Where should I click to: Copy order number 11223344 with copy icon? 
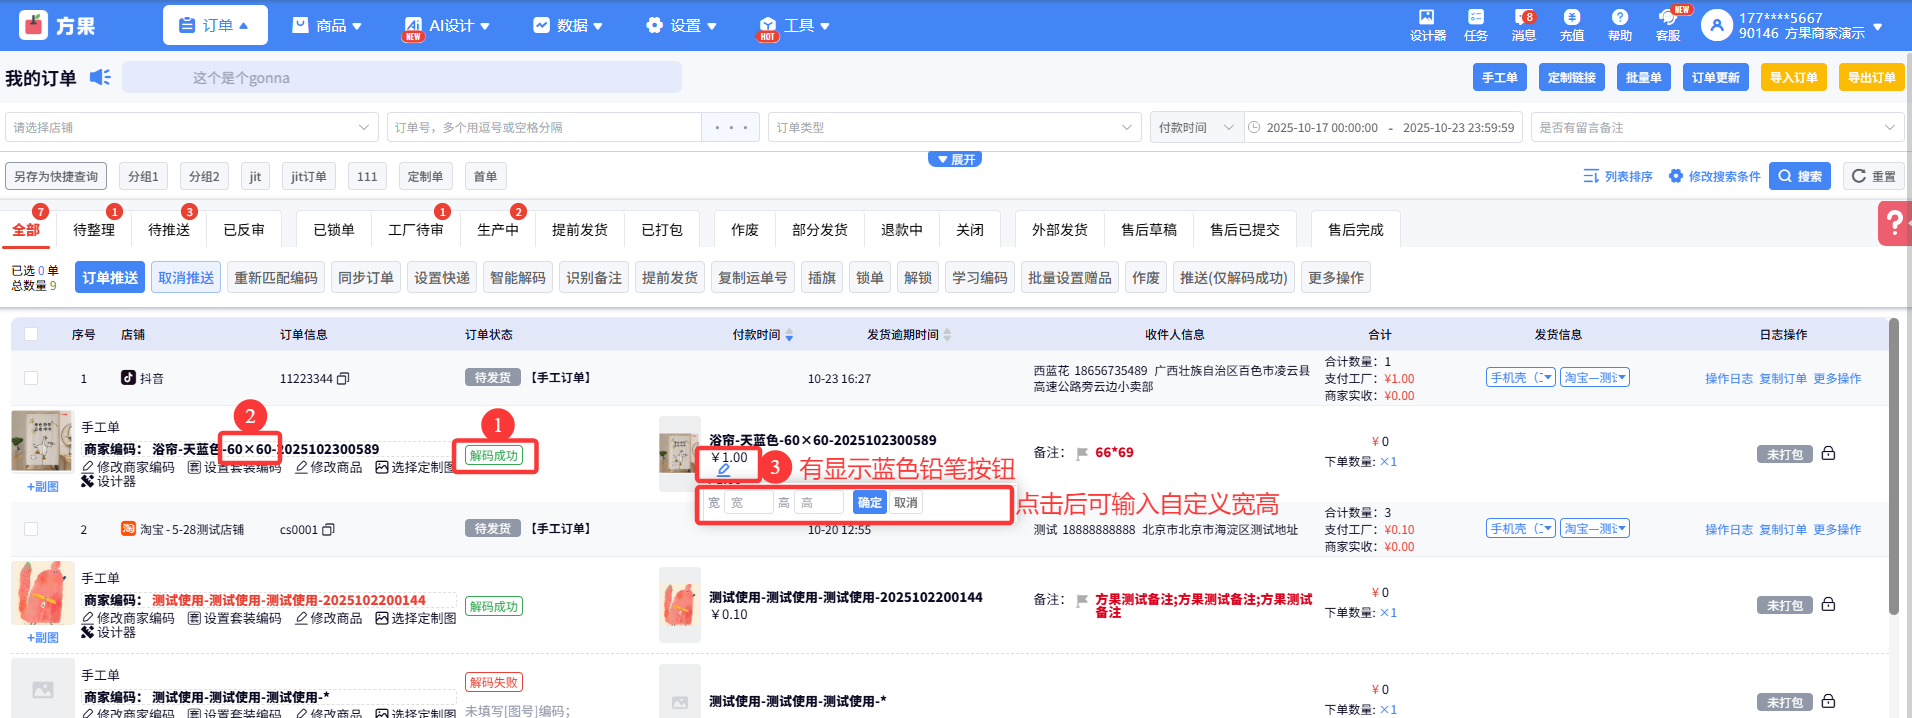click(x=343, y=379)
